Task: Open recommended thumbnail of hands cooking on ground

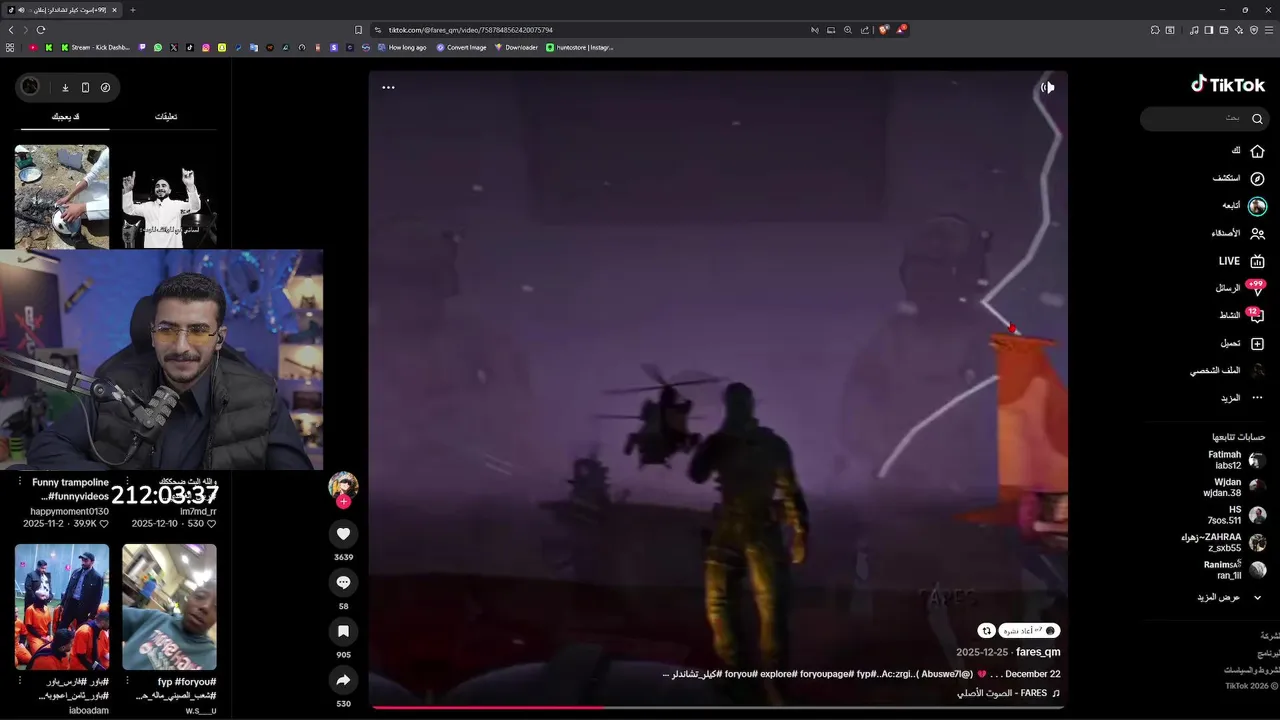Action: [x=61, y=198]
